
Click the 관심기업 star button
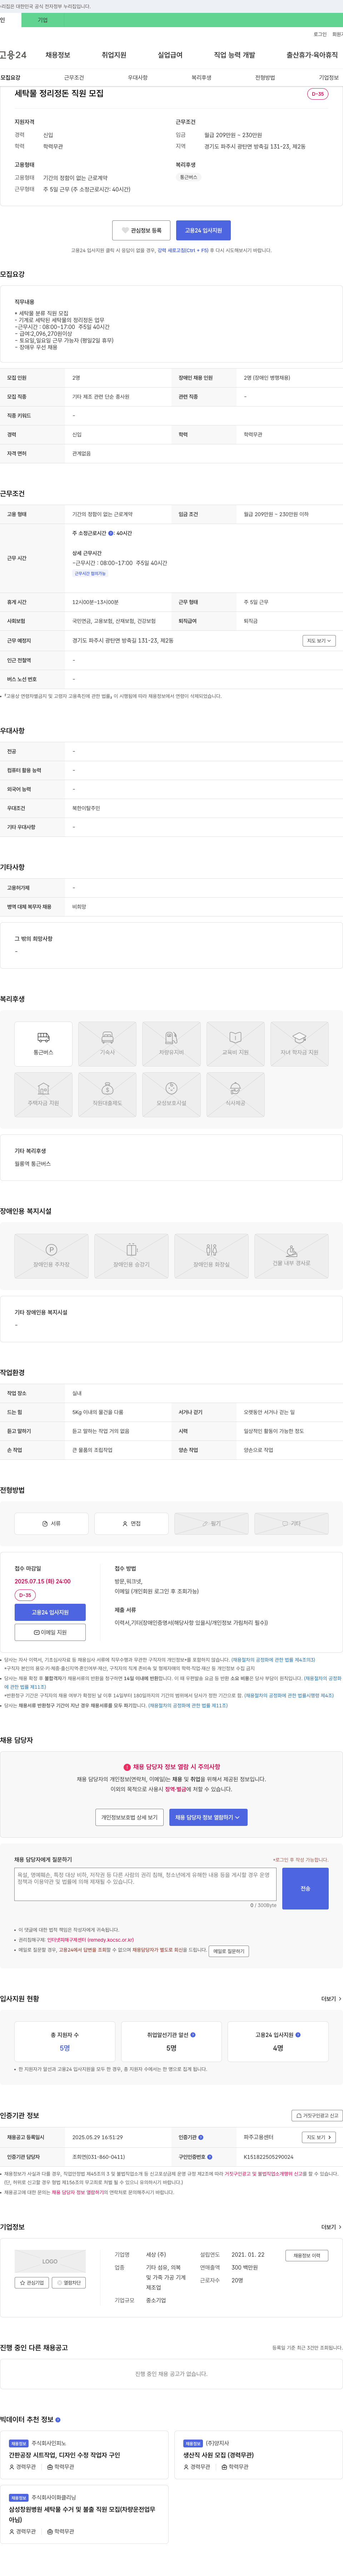pos(33,2283)
